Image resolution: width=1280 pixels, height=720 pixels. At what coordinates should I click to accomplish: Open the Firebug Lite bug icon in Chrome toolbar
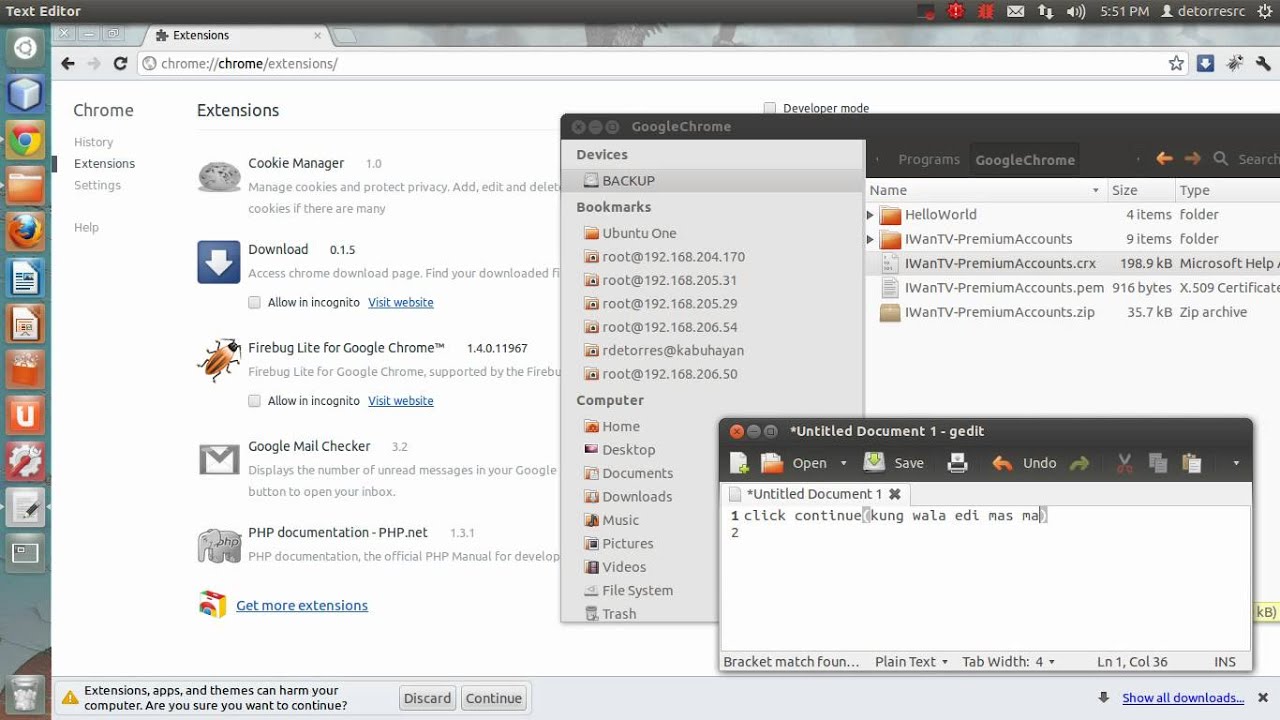tap(1235, 63)
